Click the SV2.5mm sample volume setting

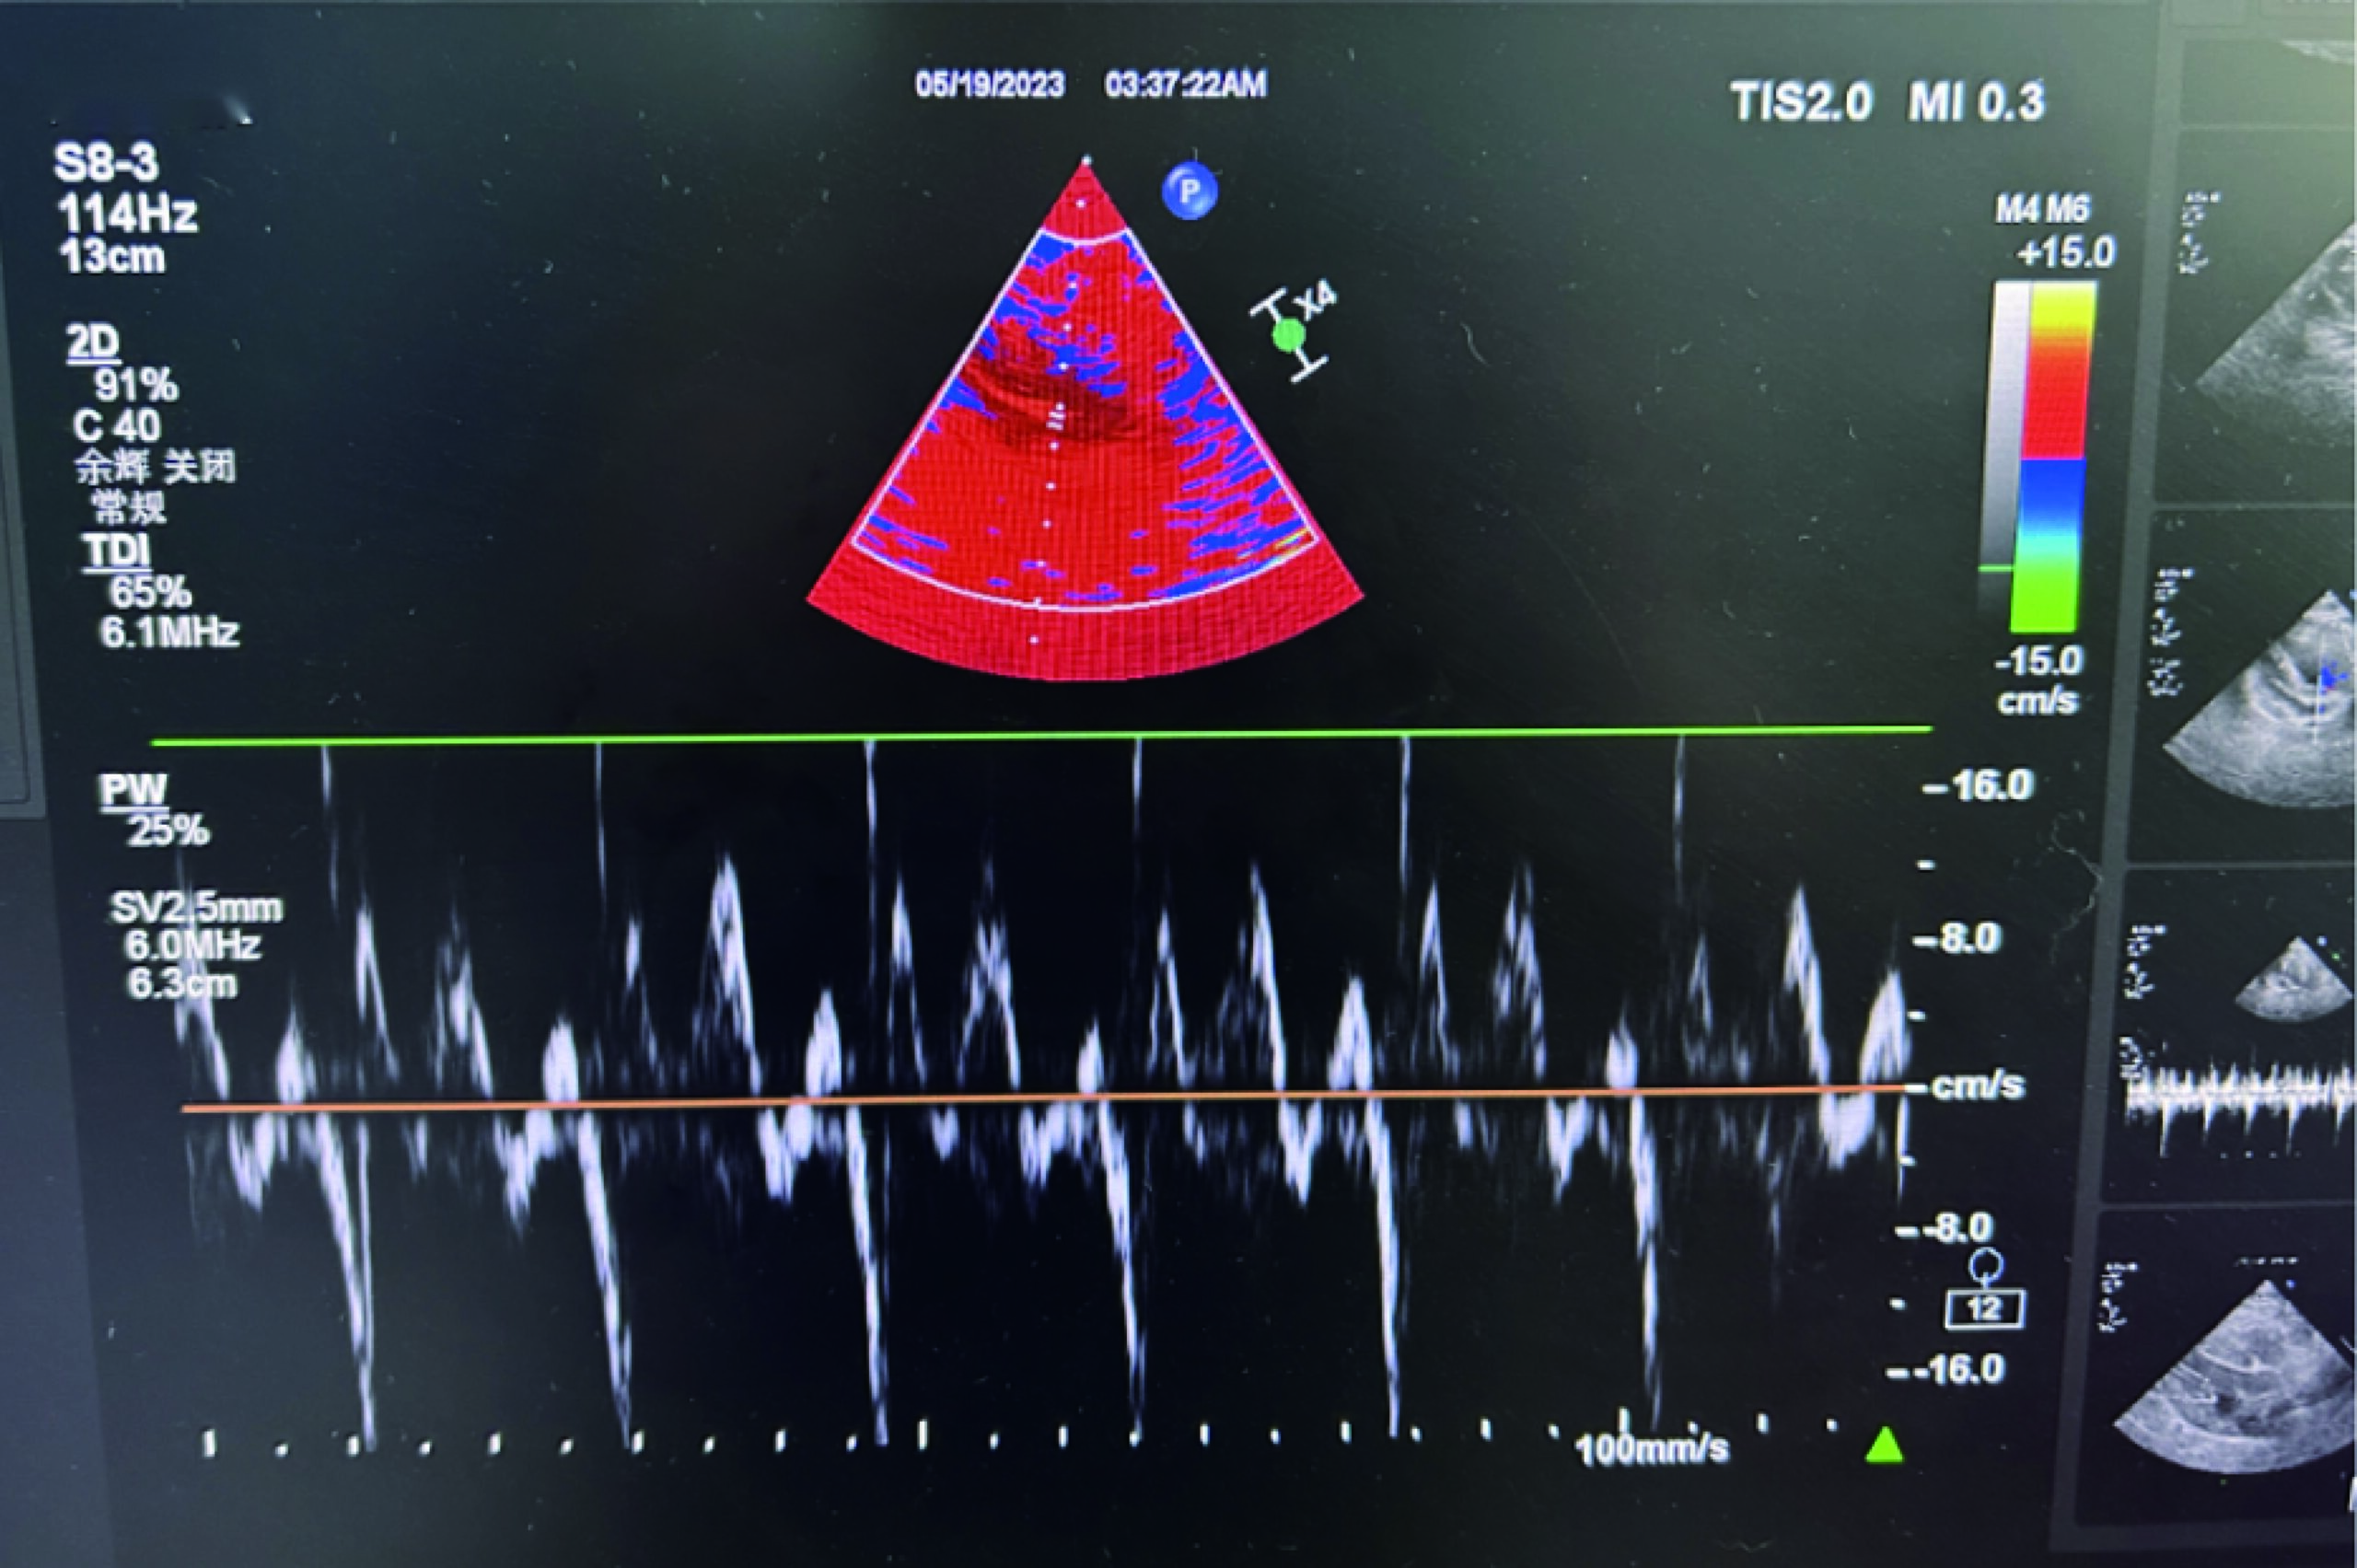[196, 908]
